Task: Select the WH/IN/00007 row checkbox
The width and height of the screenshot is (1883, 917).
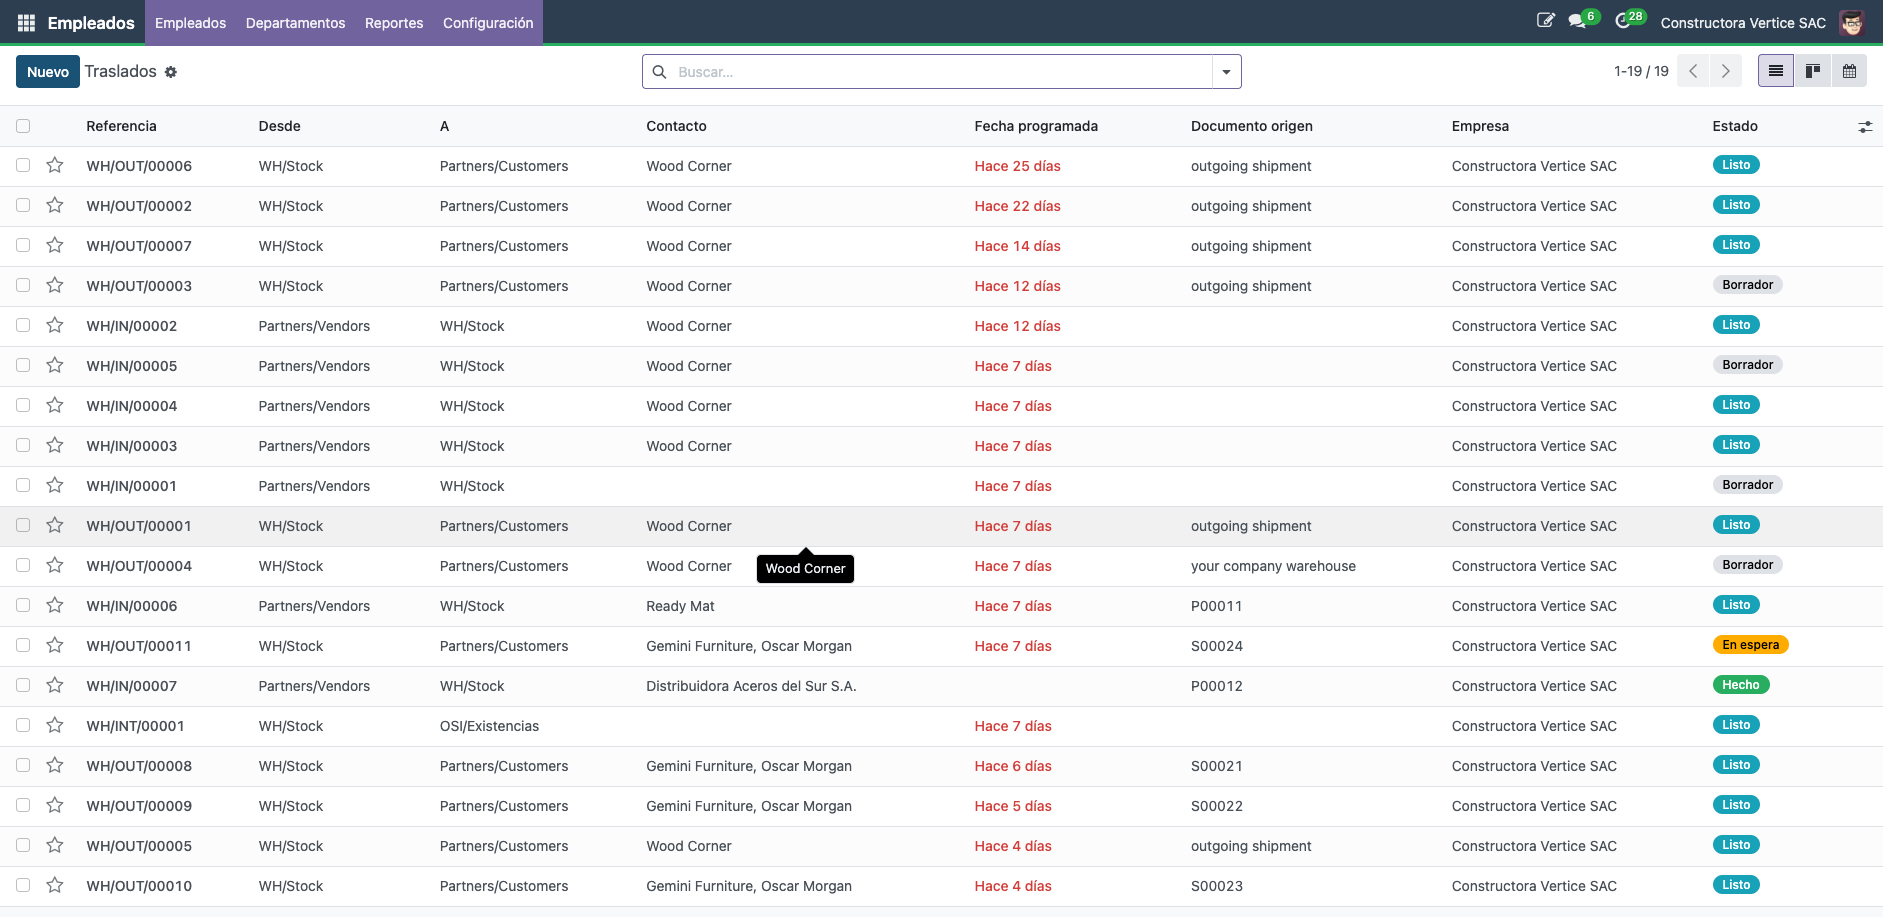Action: point(23,685)
